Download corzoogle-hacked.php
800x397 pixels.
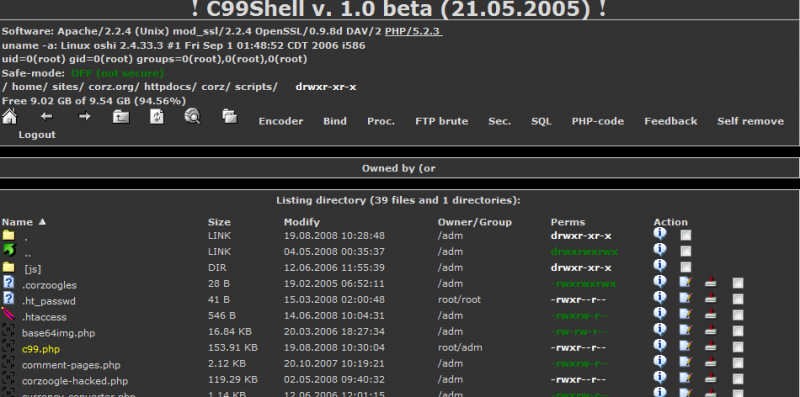tap(711, 379)
